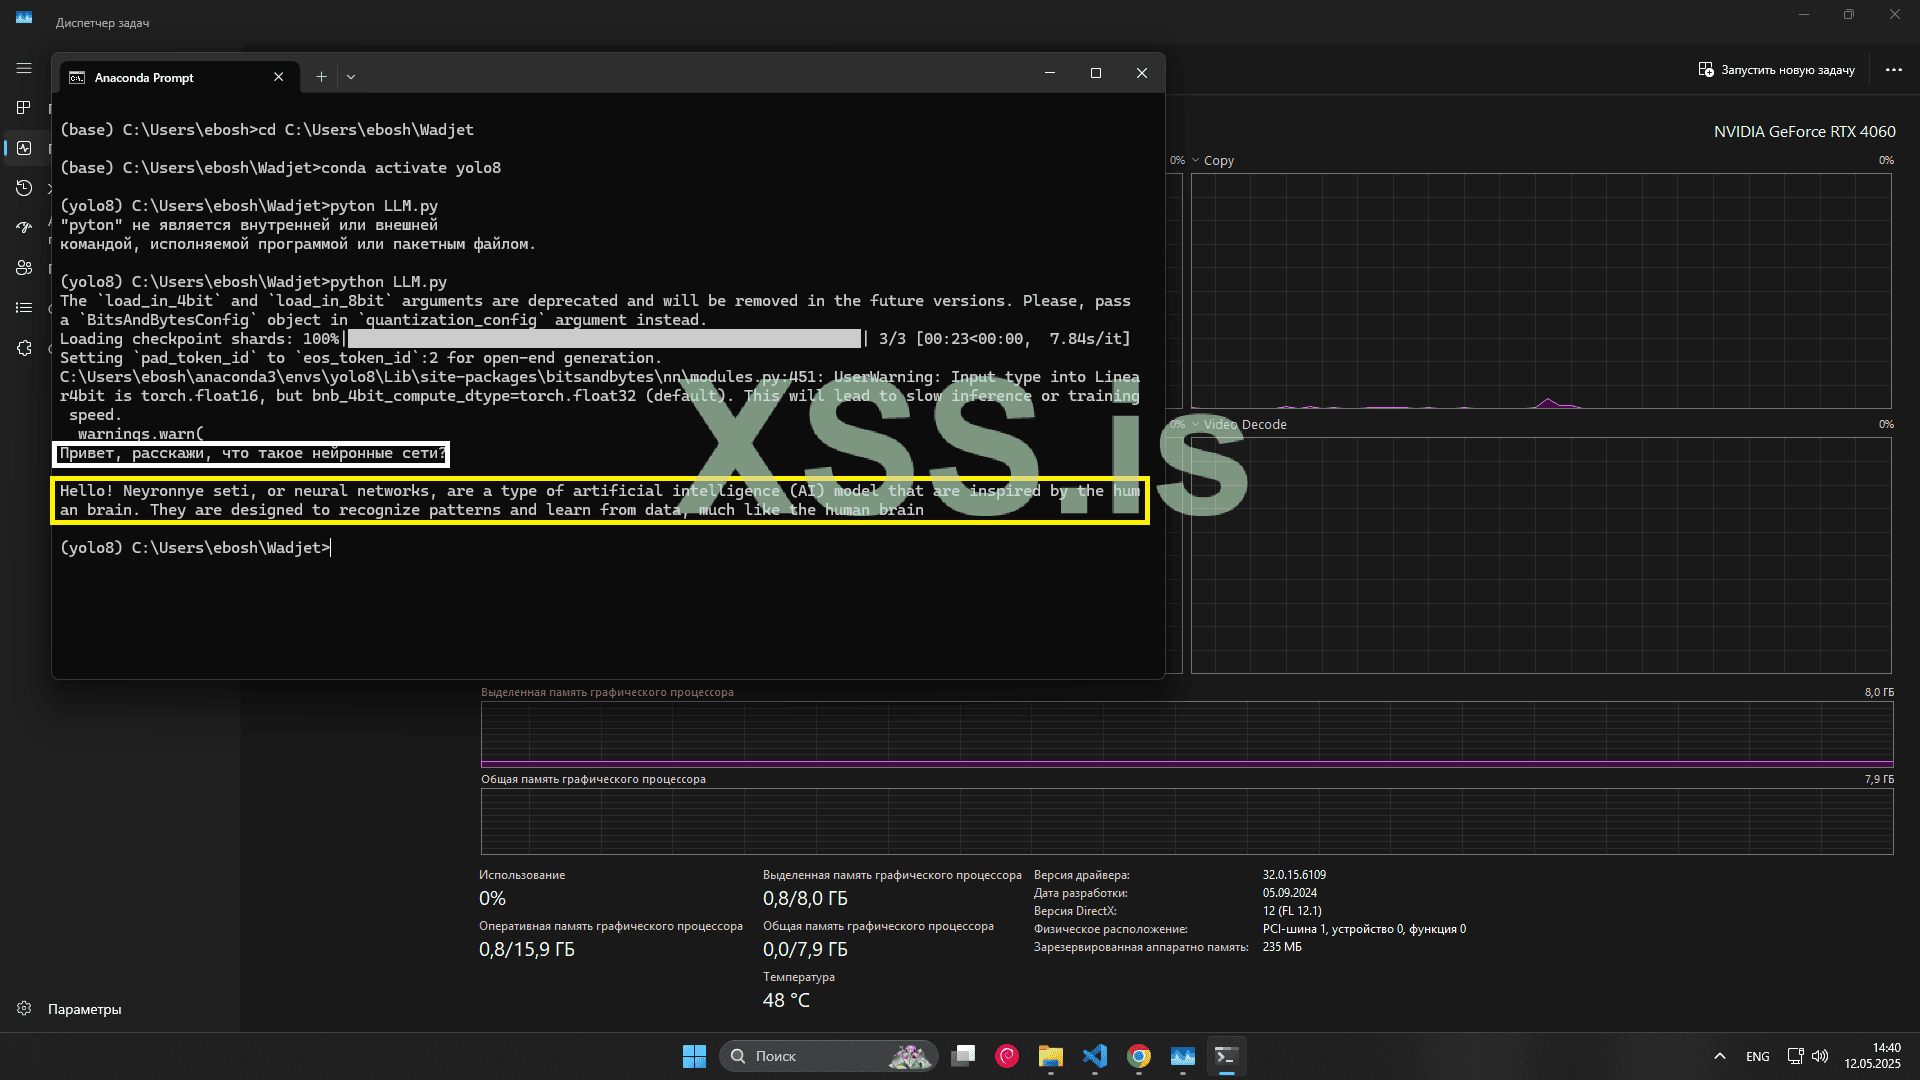Expand the Copy graph engine dropdown
The height and width of the screenshot is (1080, 1920).
(1195, 160)
